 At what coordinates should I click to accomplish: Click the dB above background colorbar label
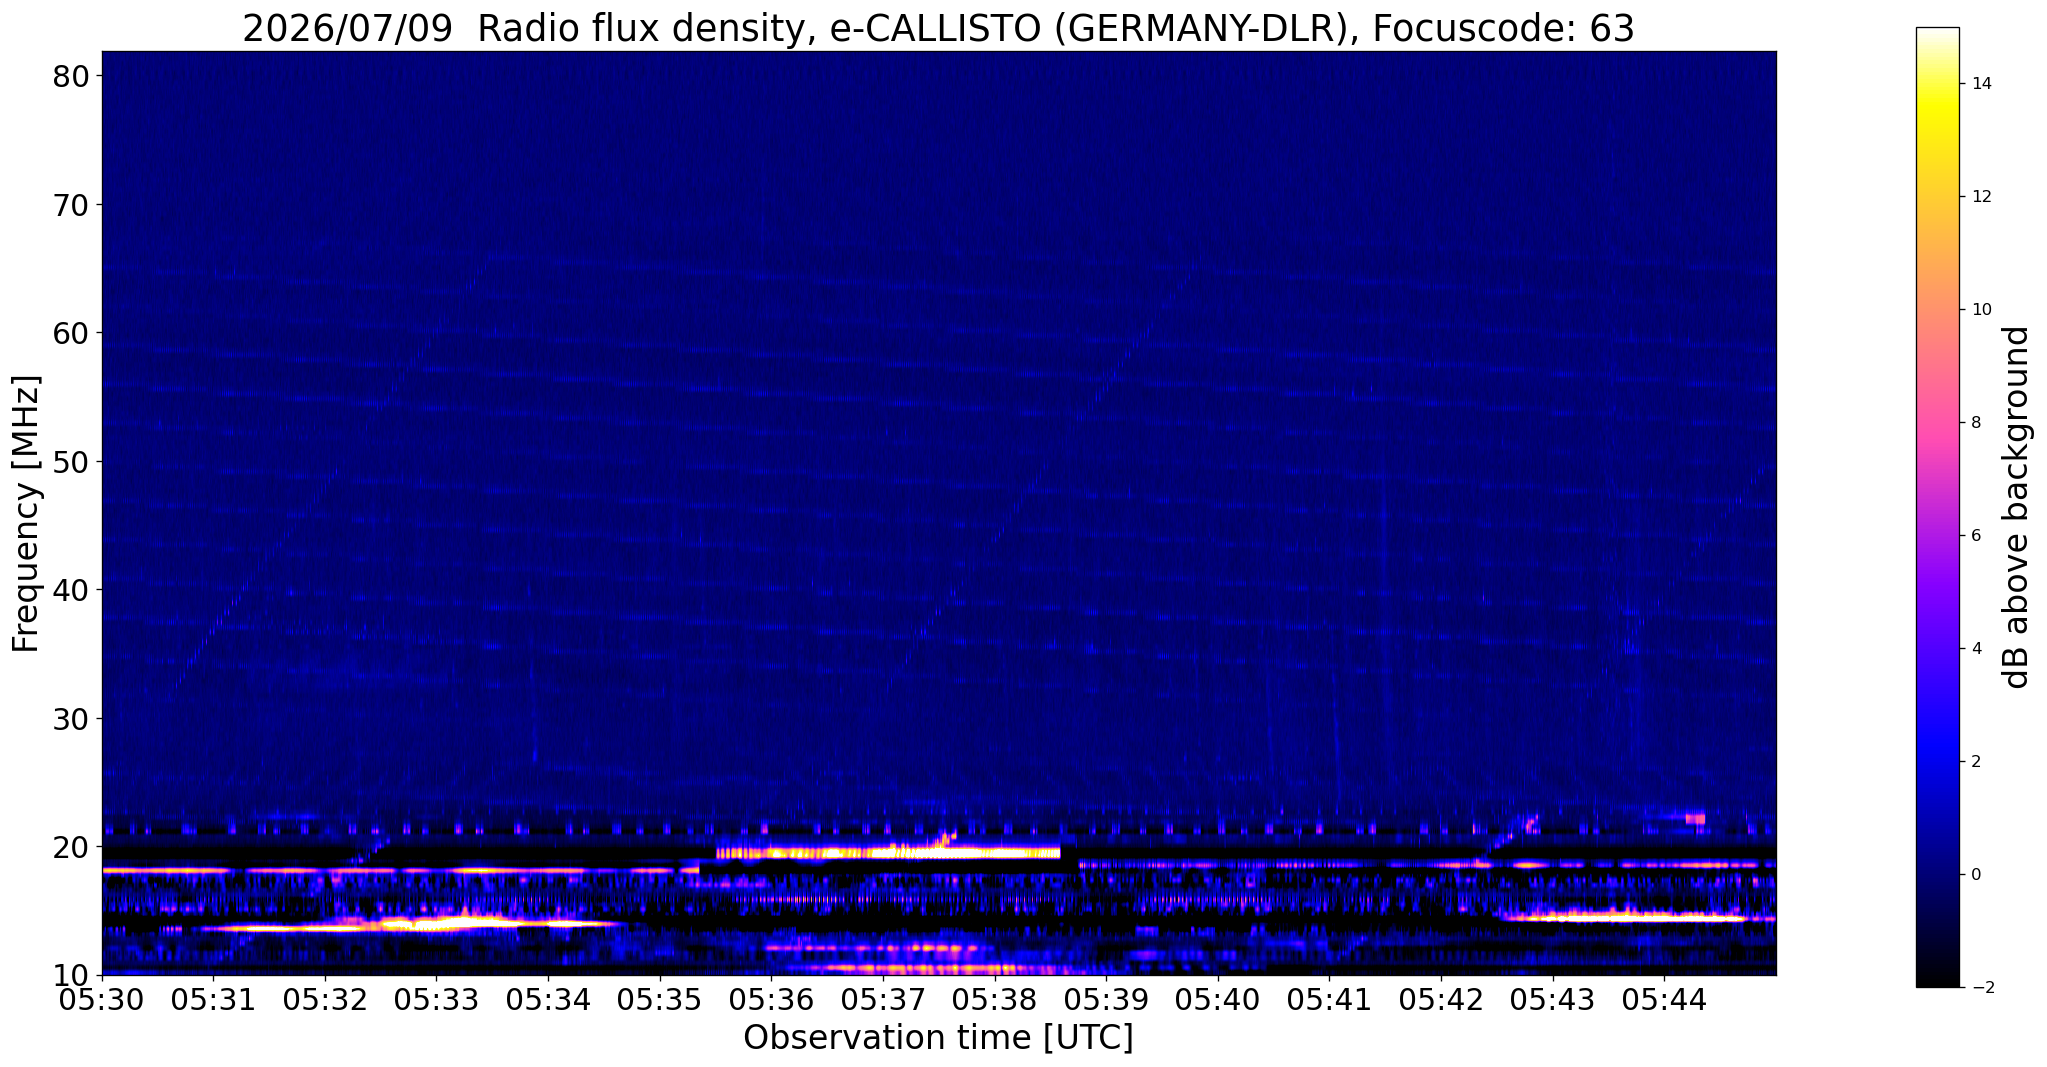tap(2016, 507)
